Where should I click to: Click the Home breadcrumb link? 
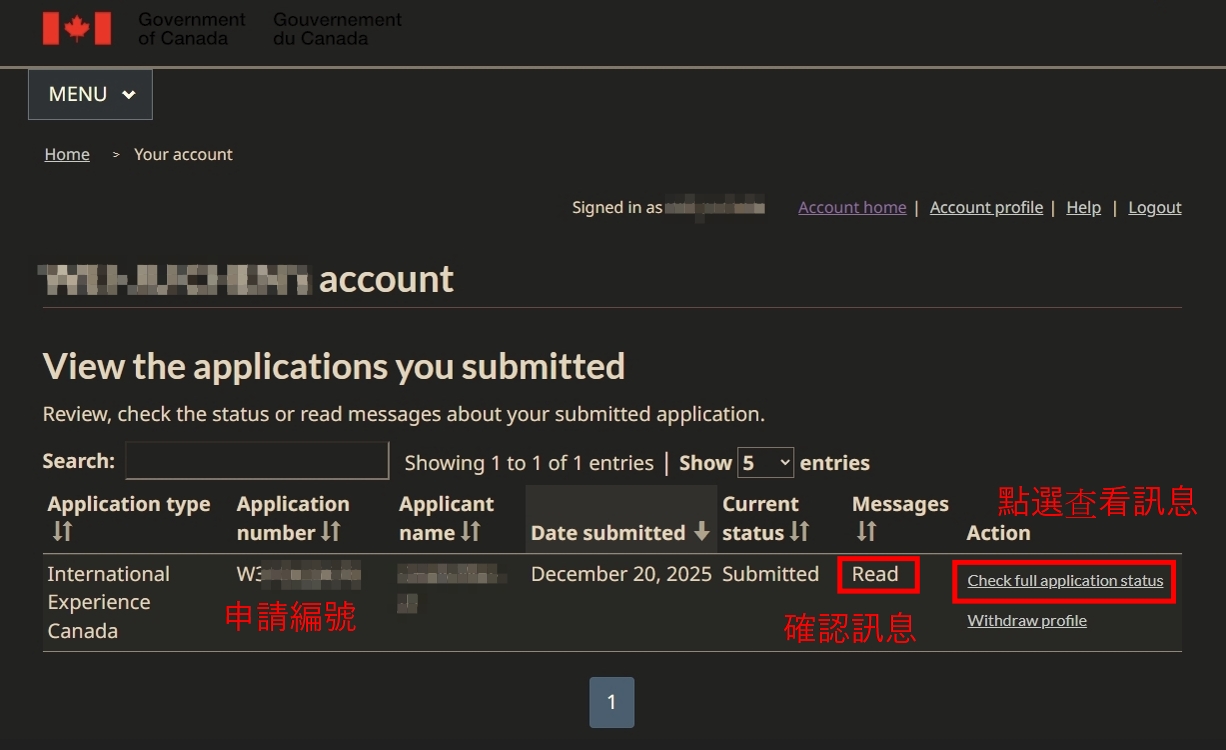point(67,154)
